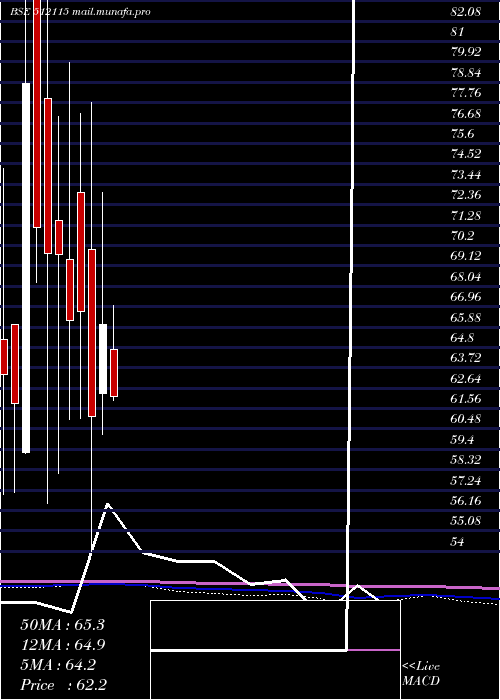Click the 65.88 price axis label
This screenshot has height=700, width=500.
466,318
